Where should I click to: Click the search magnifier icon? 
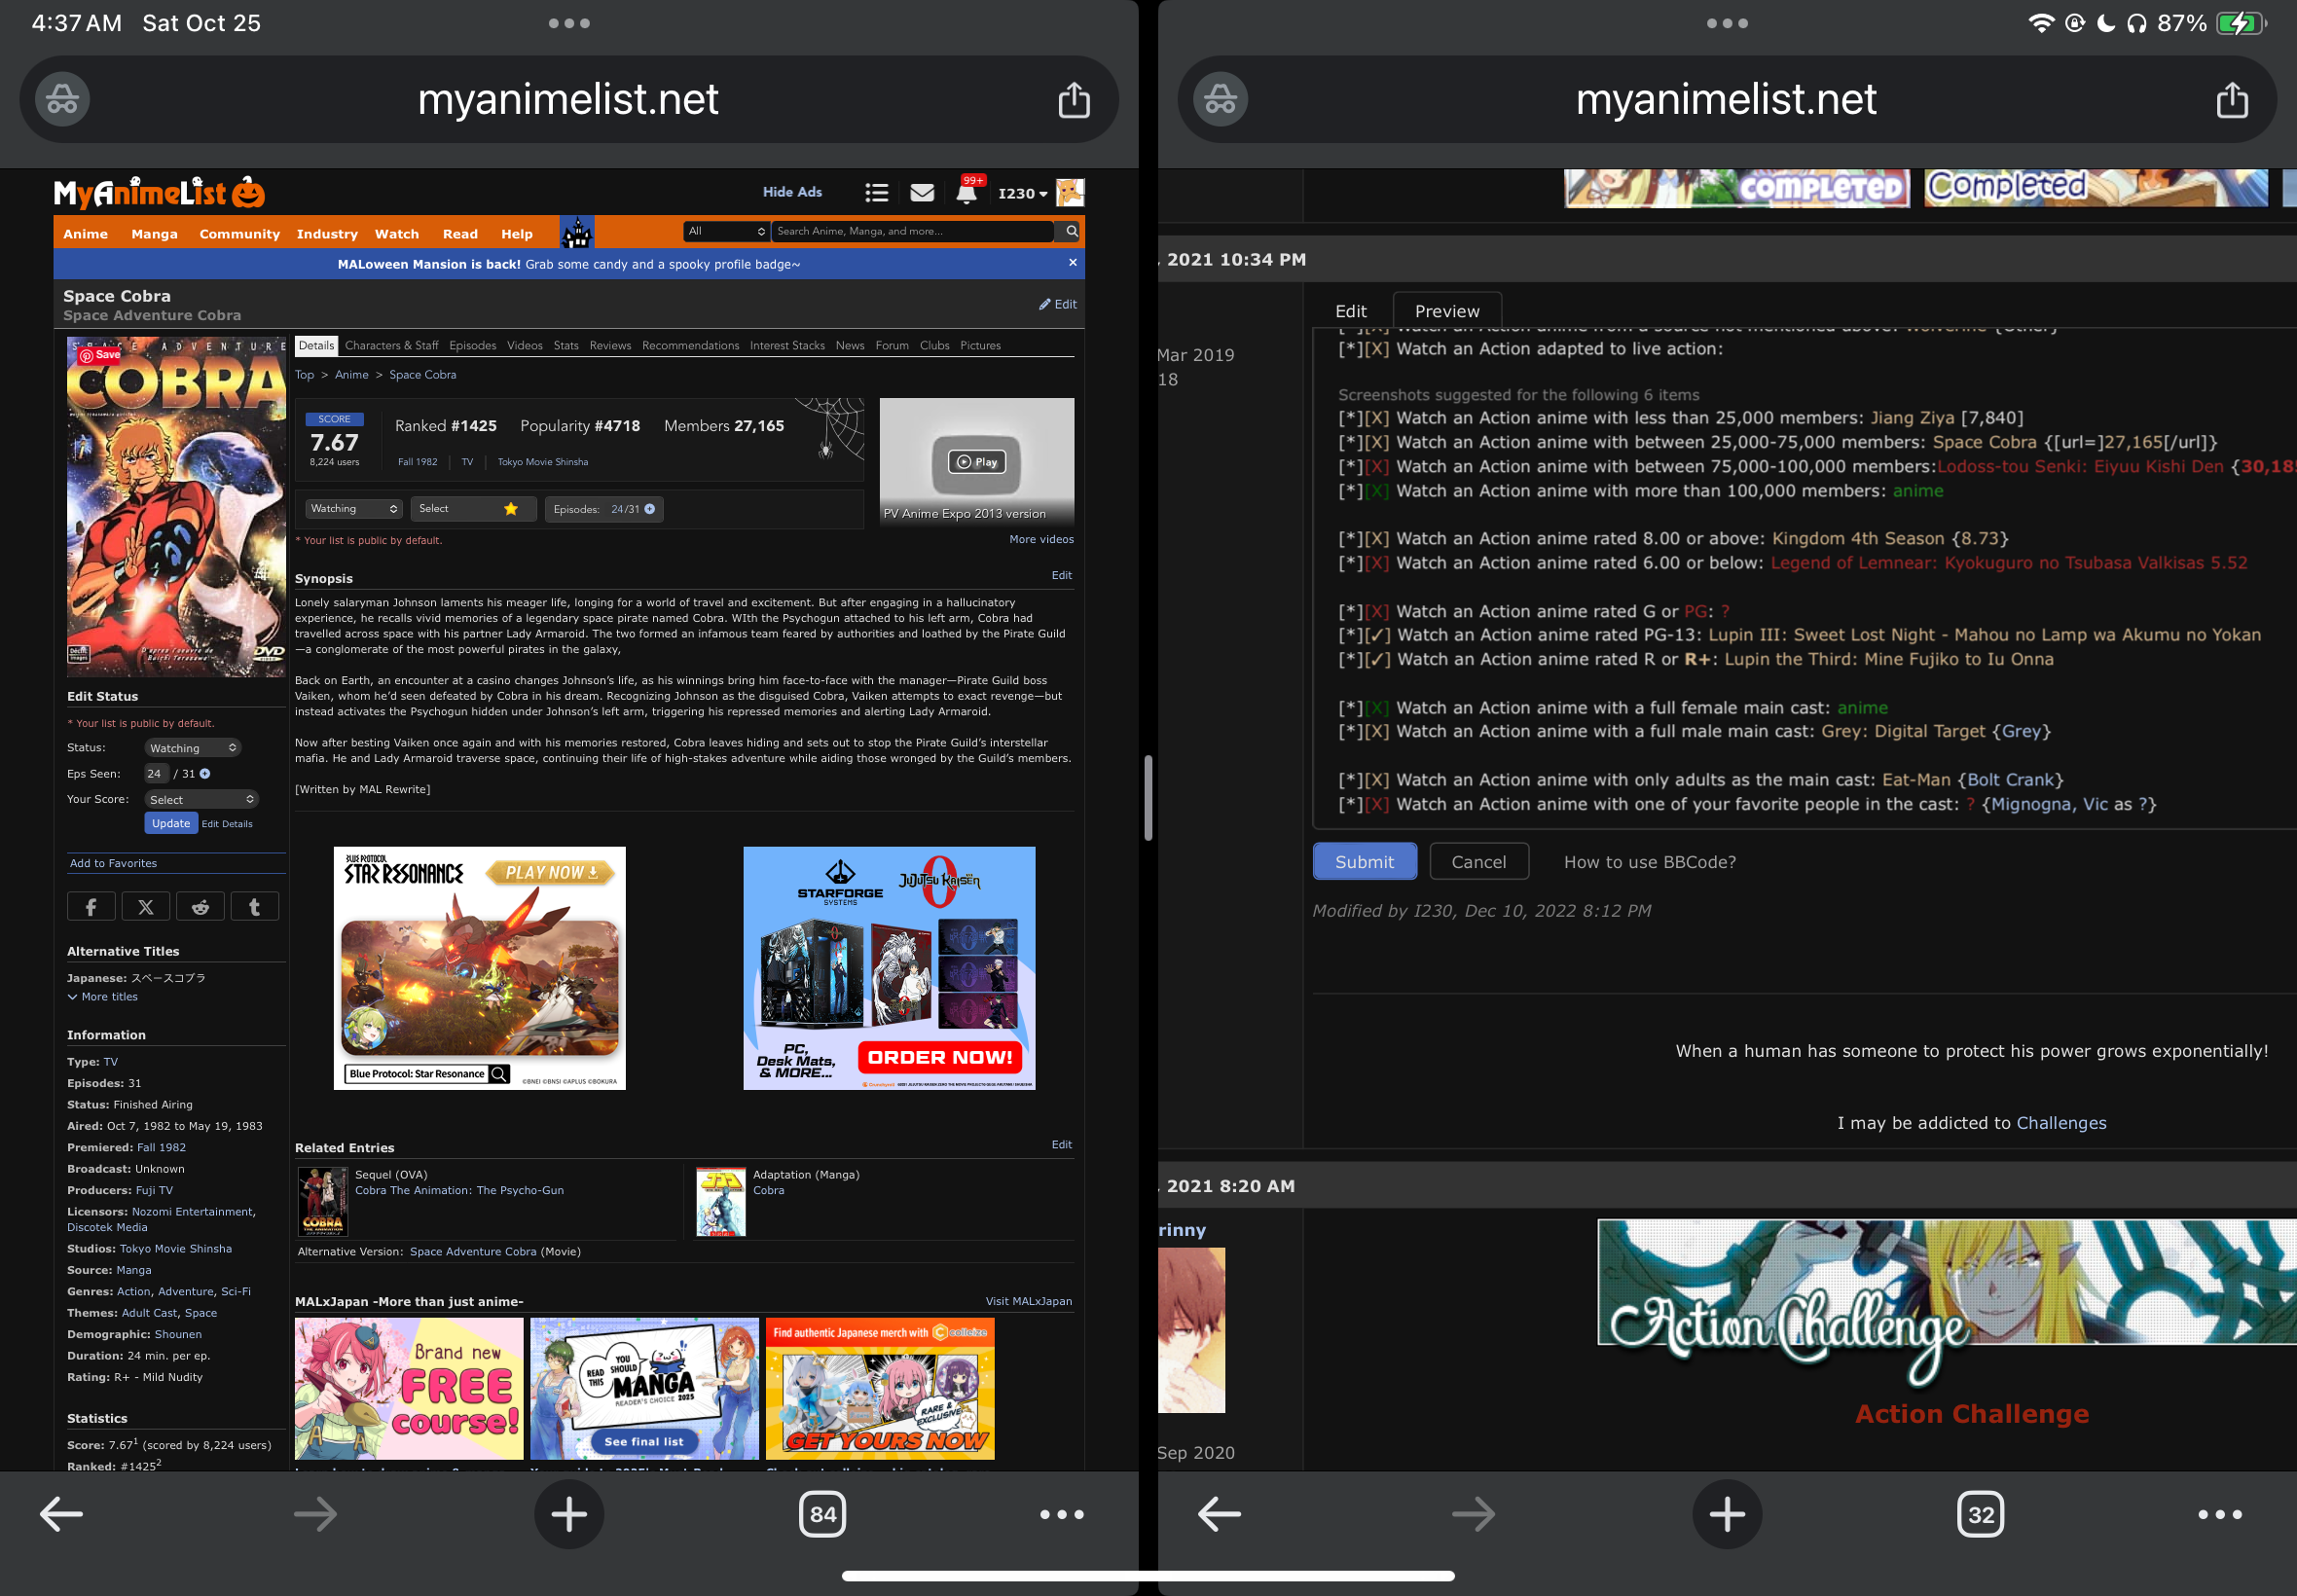point(1071,231)
